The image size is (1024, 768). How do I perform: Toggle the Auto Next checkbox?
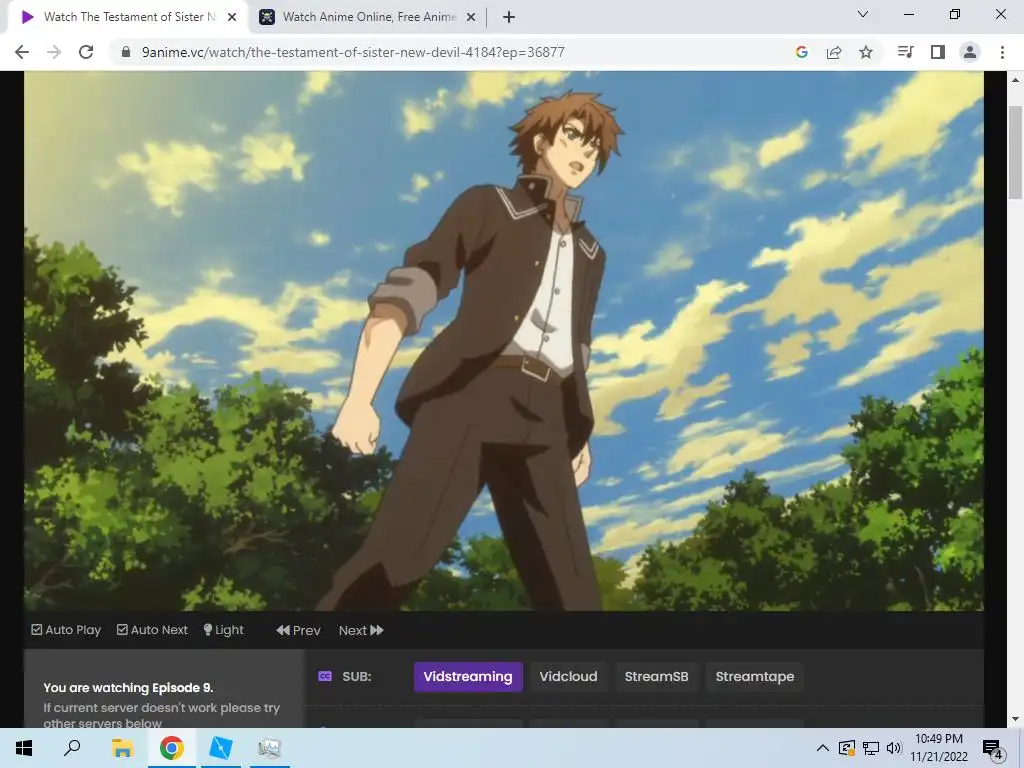[152, 630]
